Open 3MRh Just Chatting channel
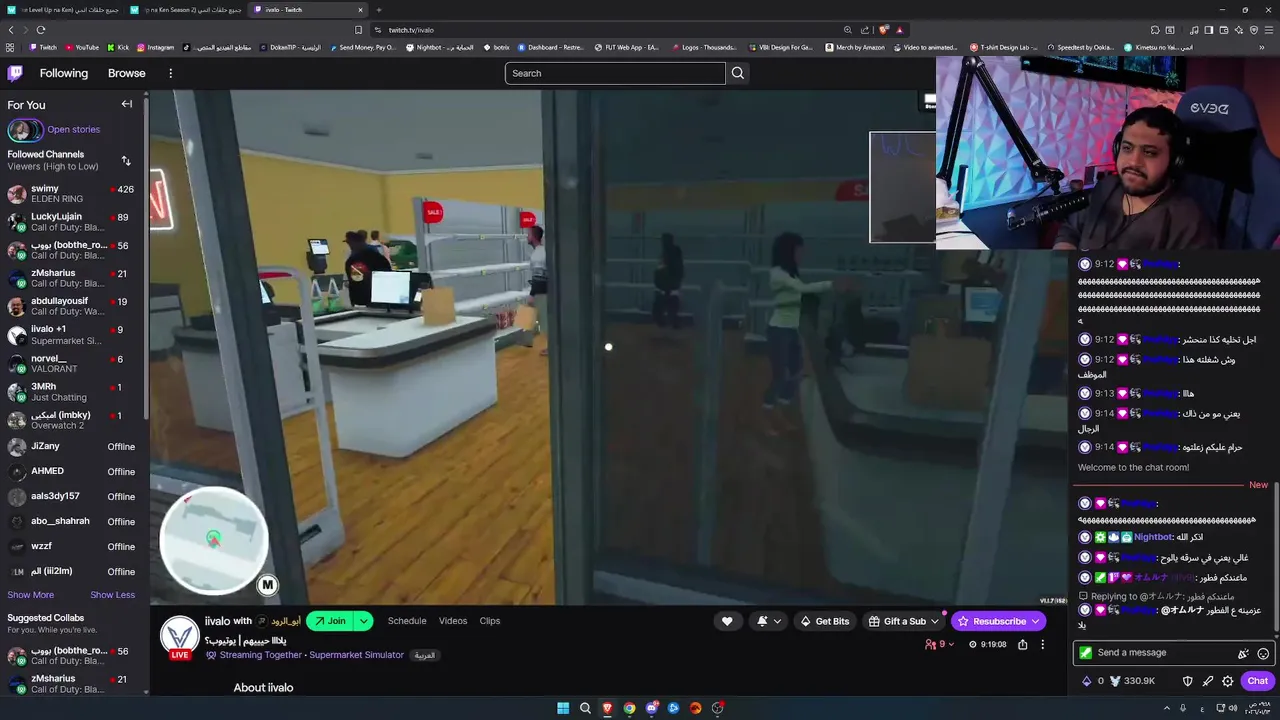The image size is (1280, 720). tap(72, 391)
